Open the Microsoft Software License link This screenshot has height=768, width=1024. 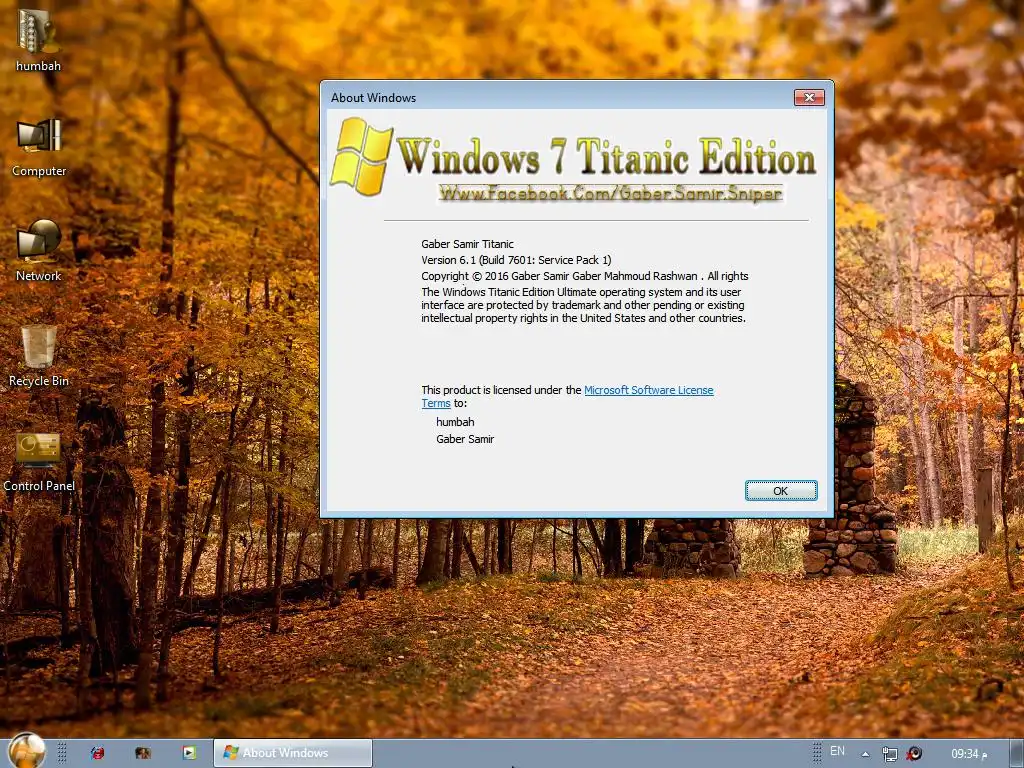(x=648, y=390)
